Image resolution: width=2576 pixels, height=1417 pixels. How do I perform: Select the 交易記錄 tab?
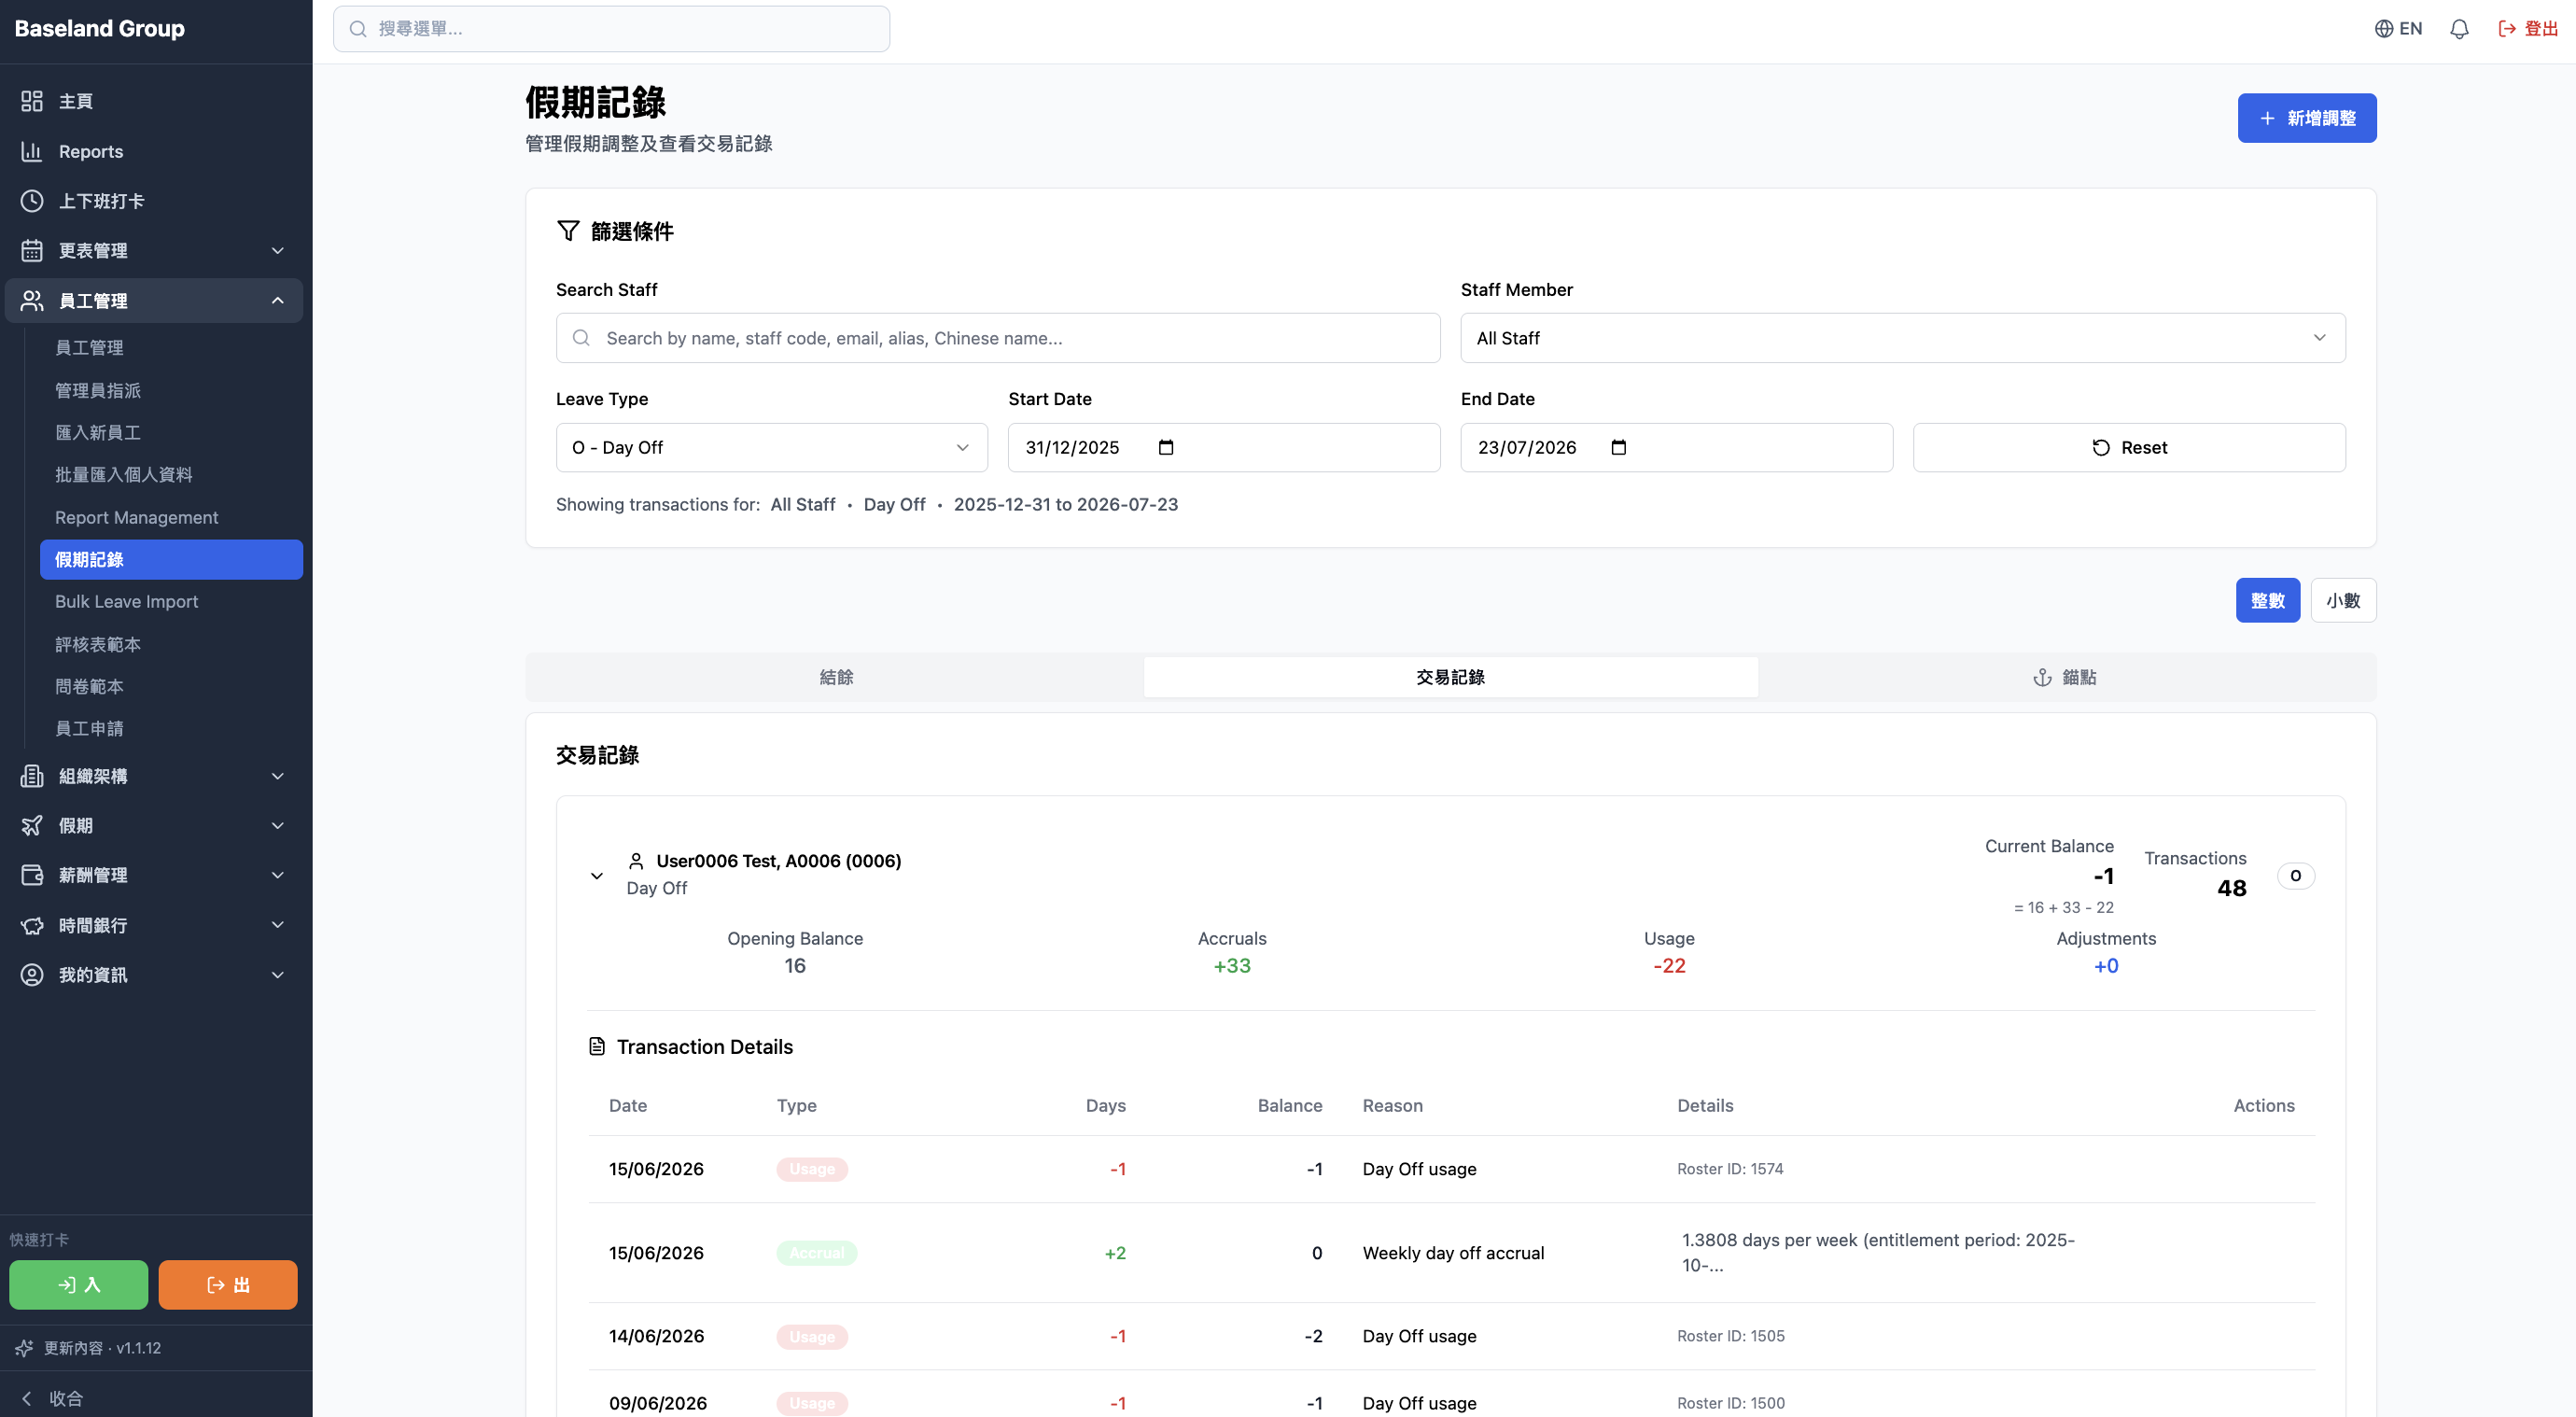(1450, 677)
